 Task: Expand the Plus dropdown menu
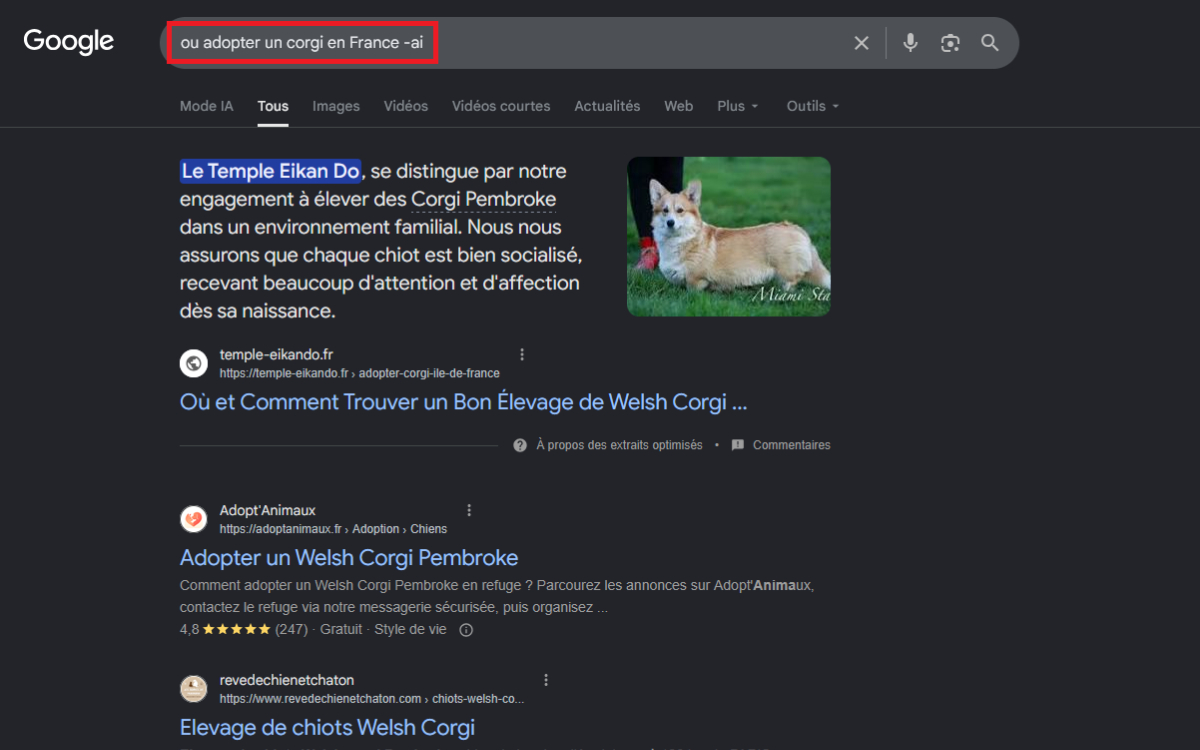(x=738, y=106)
